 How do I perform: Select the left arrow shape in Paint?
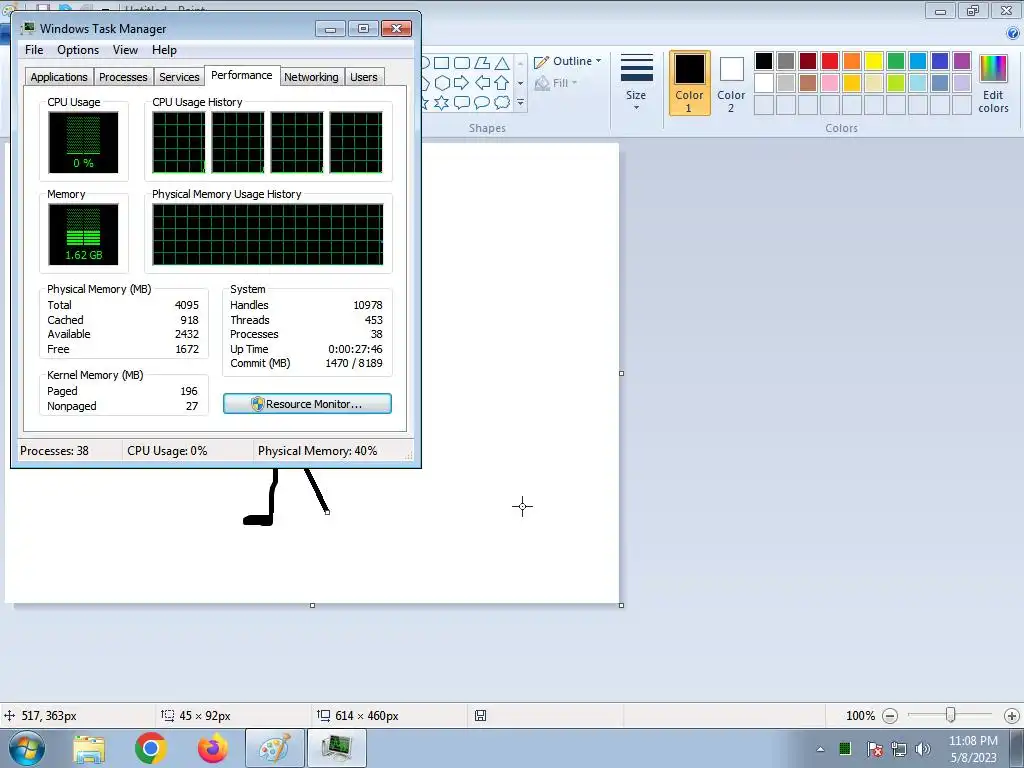pyautogui.click(x=482, y=83)
